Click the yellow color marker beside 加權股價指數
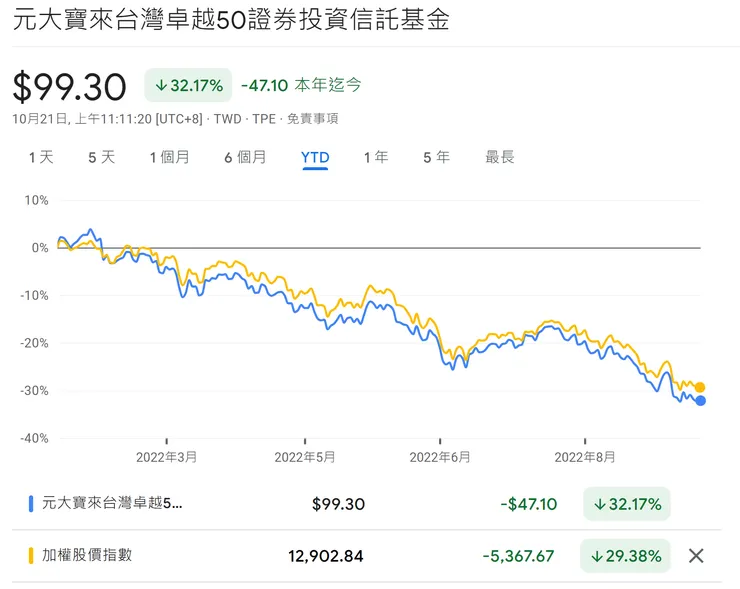Screen dimensions: 740x589 coord(31,555)
